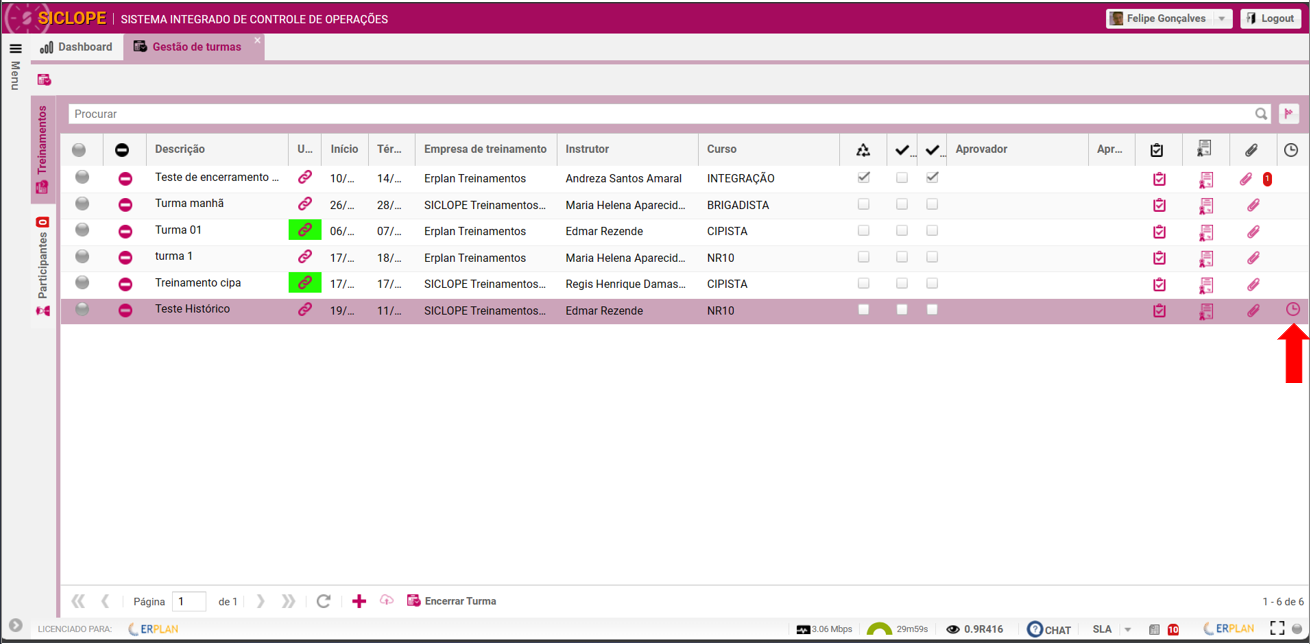Image resolution: width=1310 pixels, height=644 pixels.
Task: Click the link icon for Teste de encerramento
Action: [305, 177]
